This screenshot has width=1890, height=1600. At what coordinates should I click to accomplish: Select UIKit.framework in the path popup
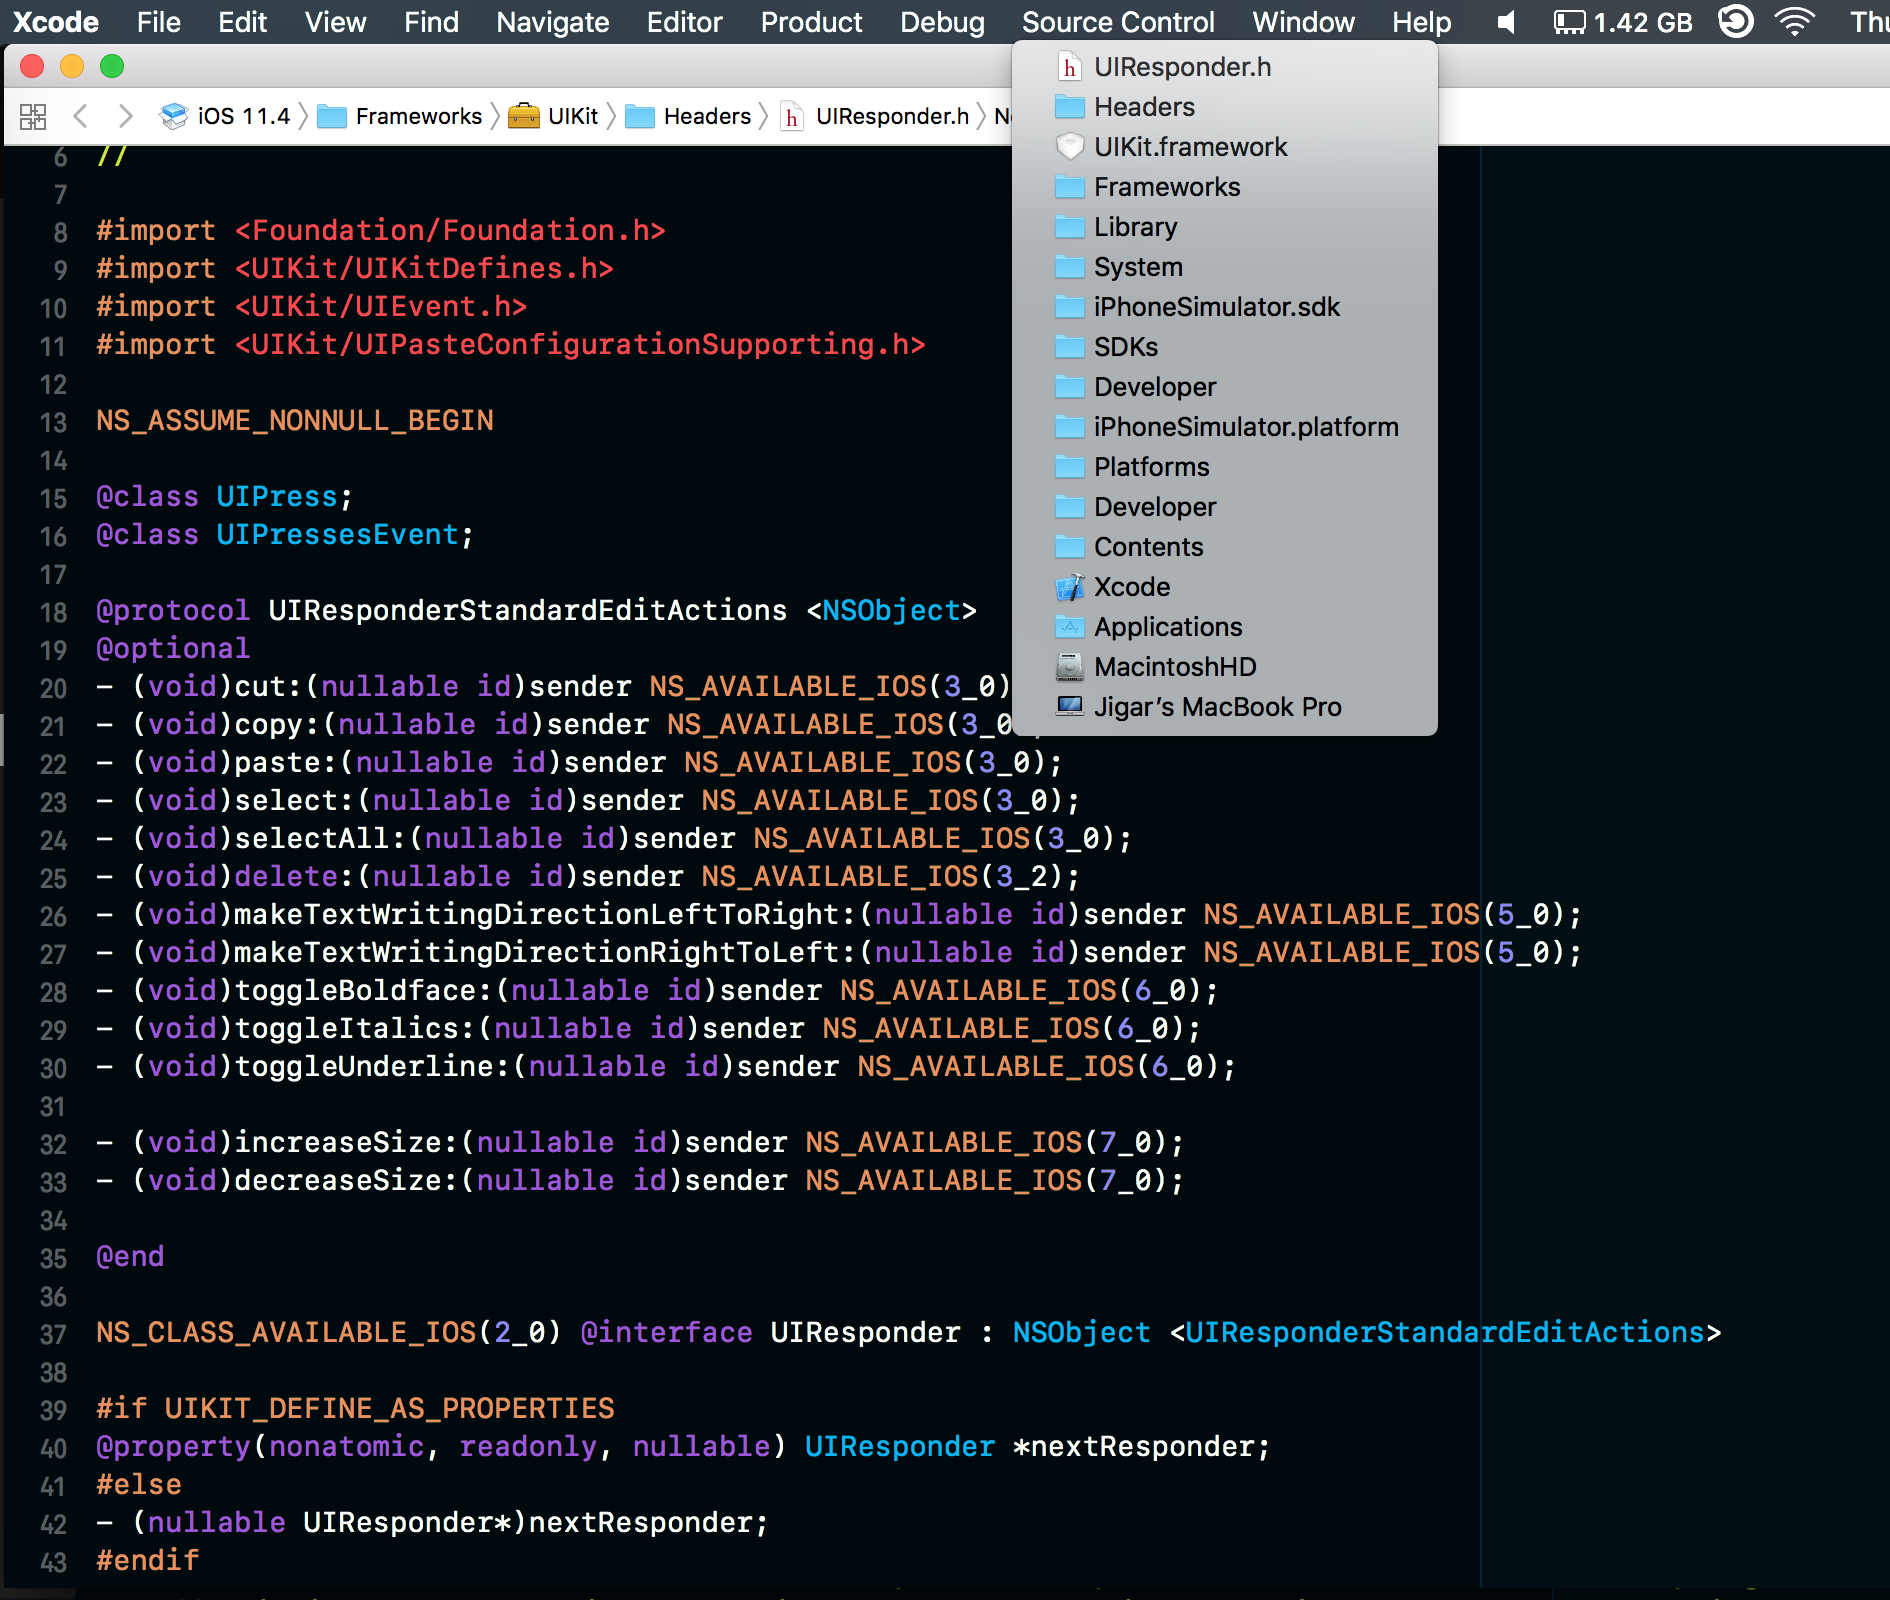1225,147
